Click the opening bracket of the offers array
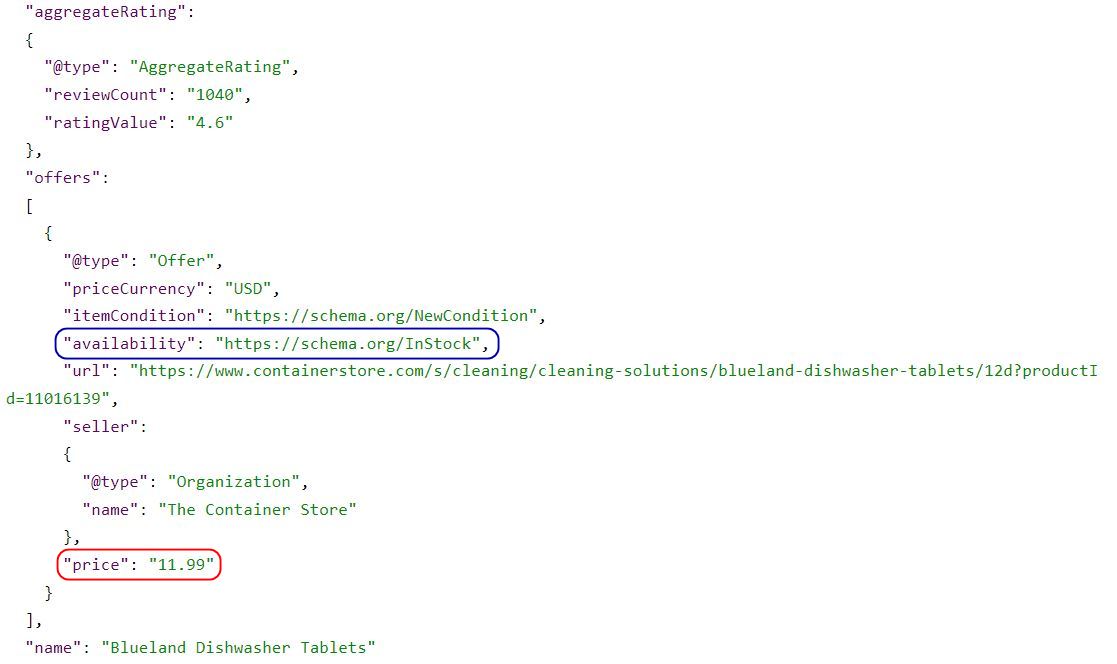The width and height of the screenshot is (1117, 664). pos(28,205)
